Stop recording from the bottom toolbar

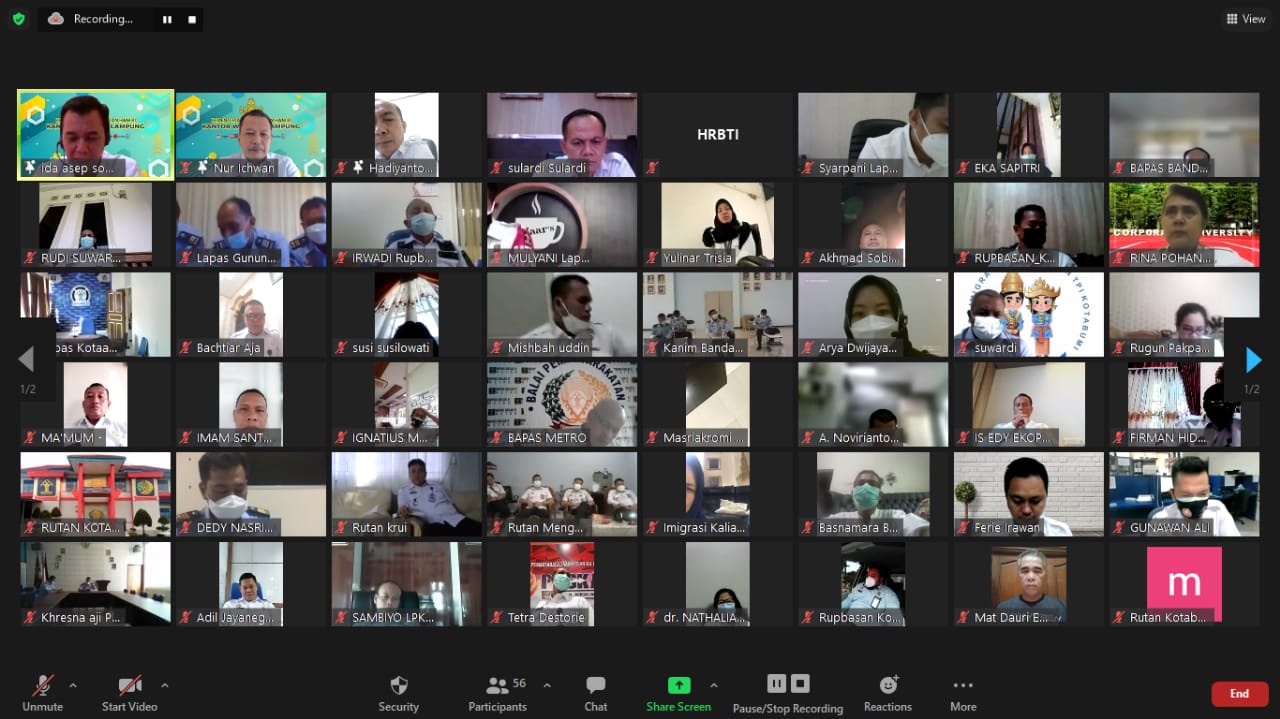(800, 684)
